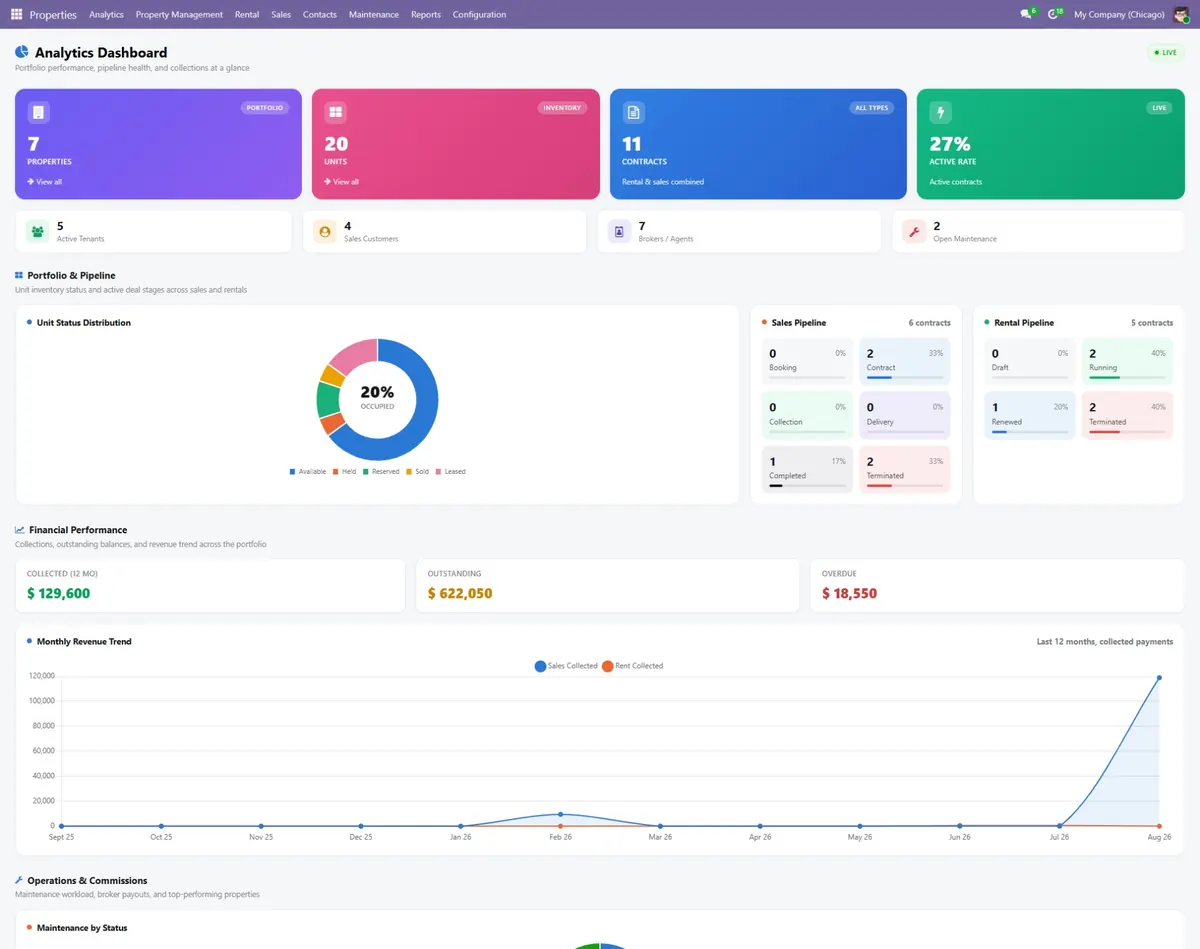Open the Brokers / Agents stat card
The width and height of the screenshot is (1200, 949).
click(739, 232)
